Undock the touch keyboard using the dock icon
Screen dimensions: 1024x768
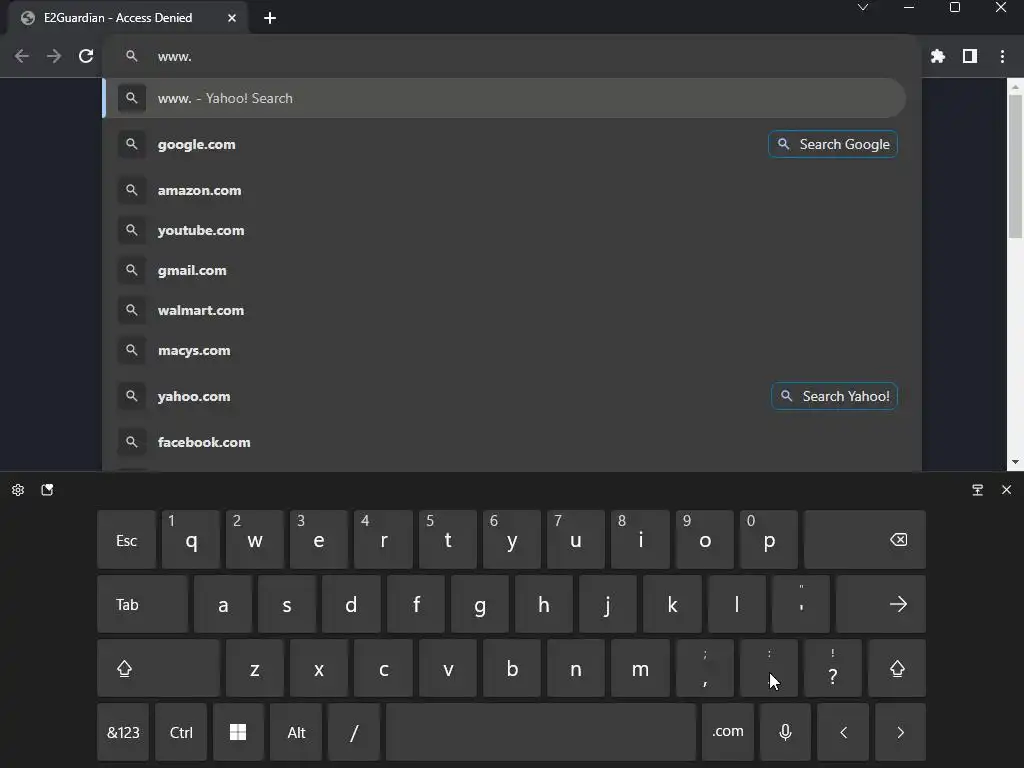tap(978, 490)
